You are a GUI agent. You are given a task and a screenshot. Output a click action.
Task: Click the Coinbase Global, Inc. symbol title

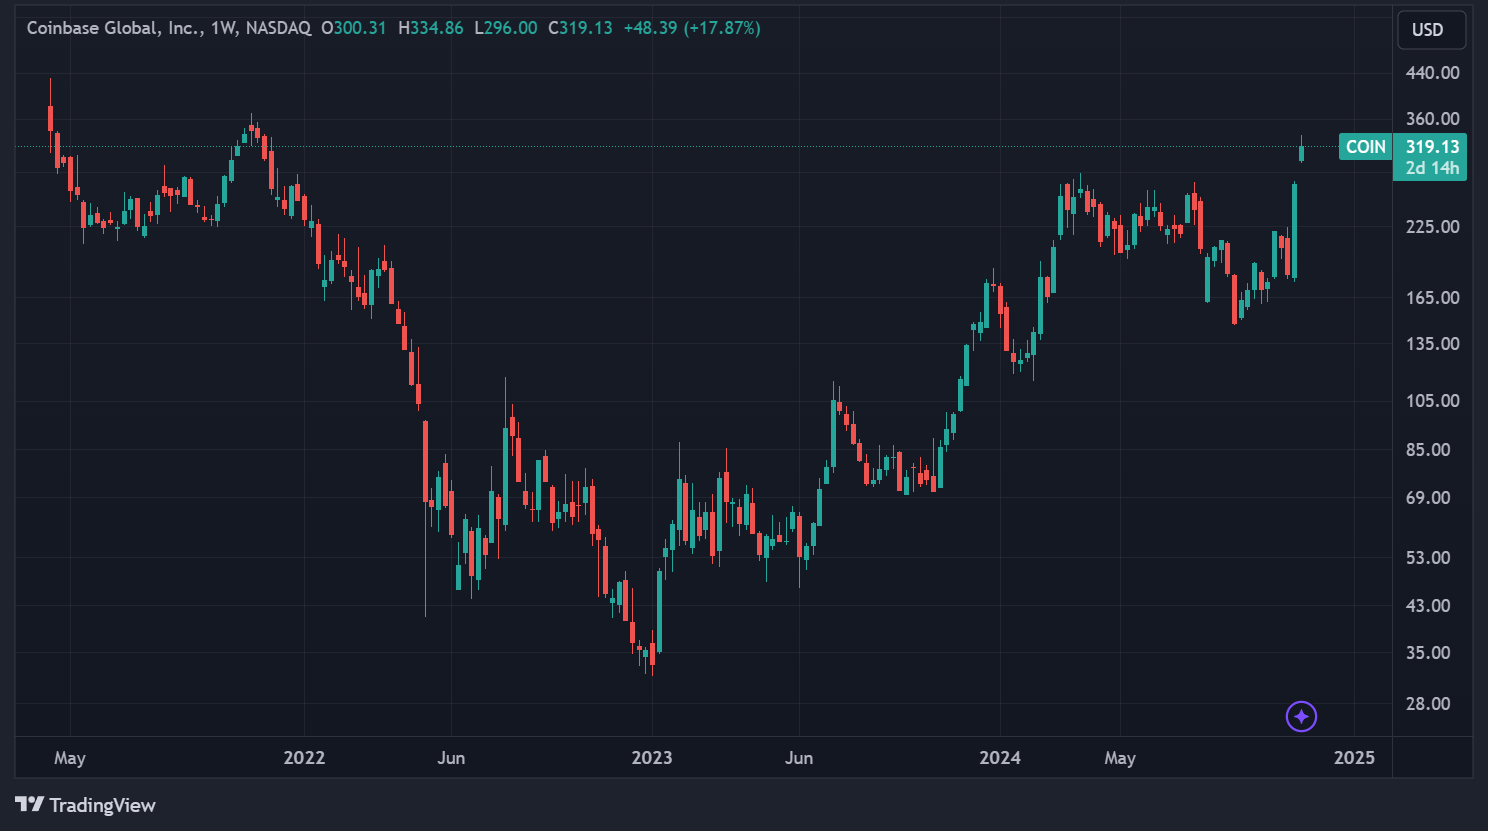[x=112, y=28]
